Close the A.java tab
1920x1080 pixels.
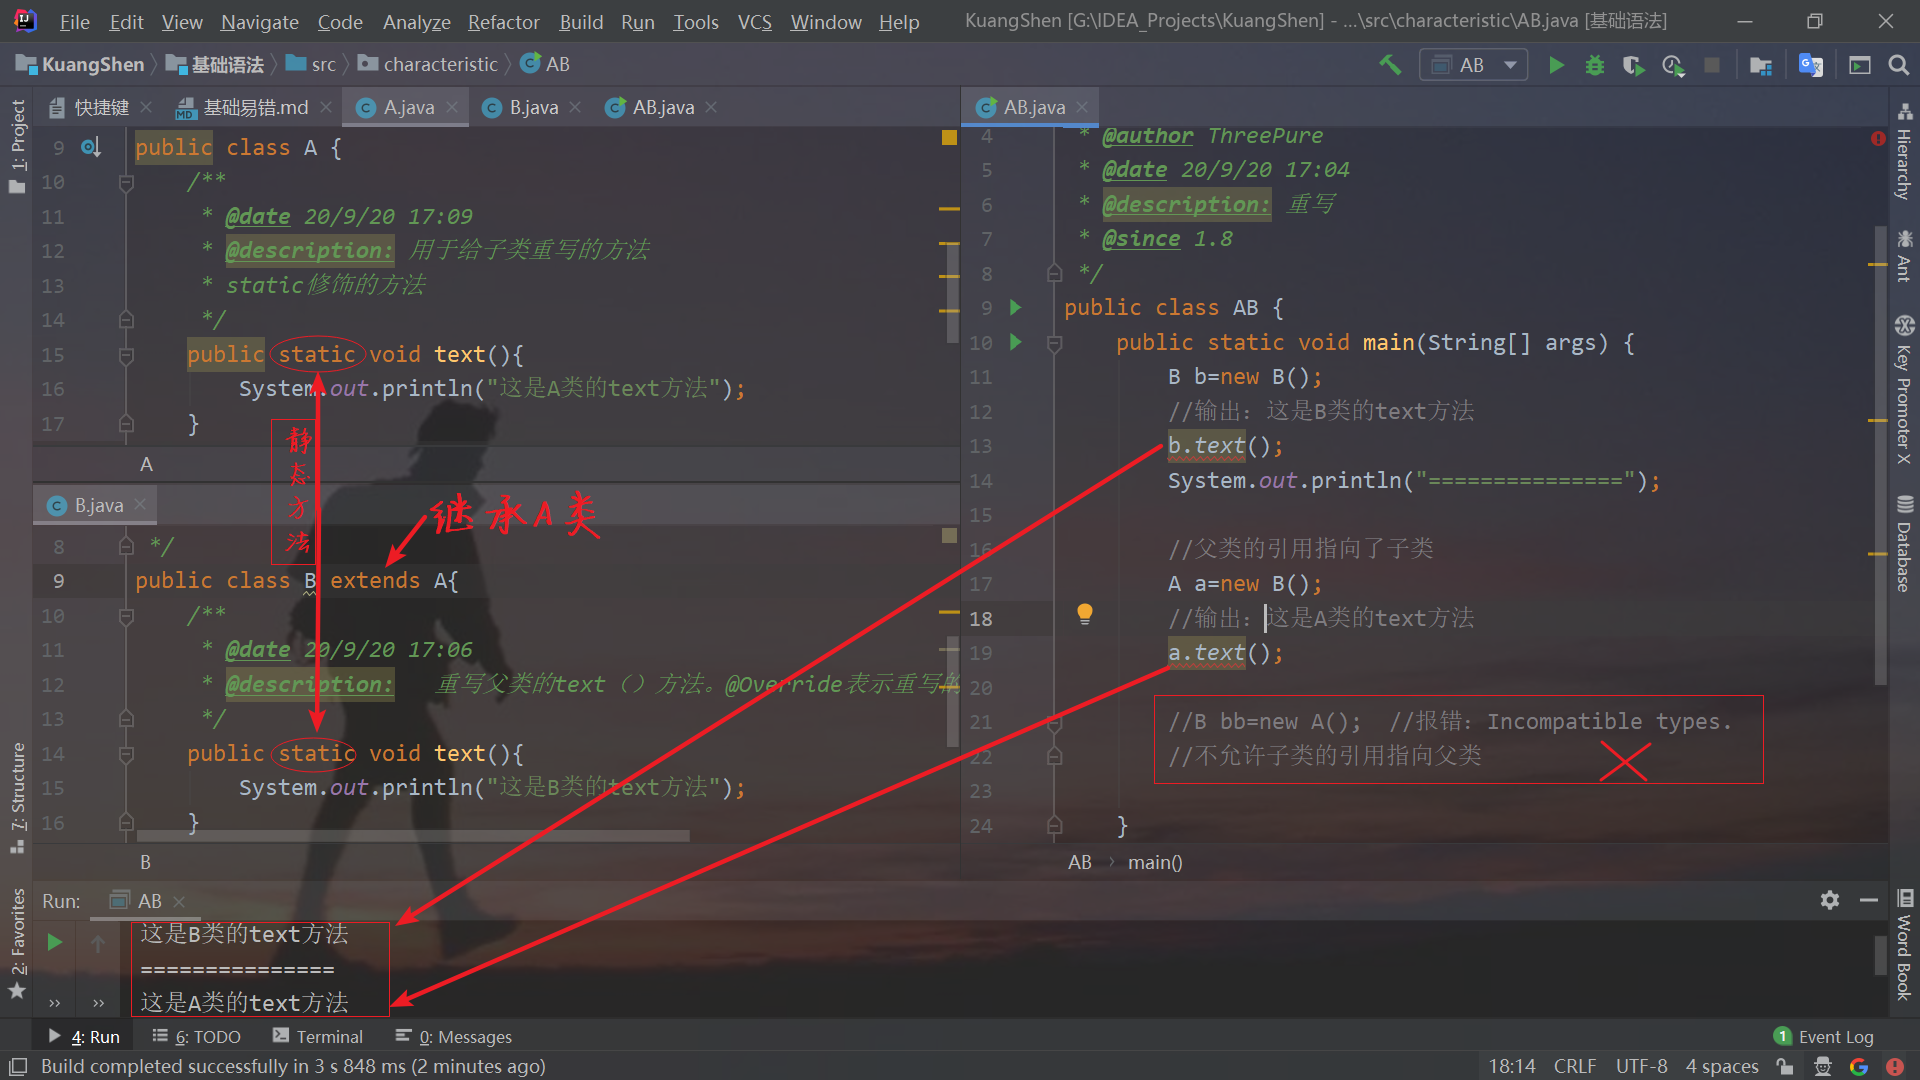click(x=452, y=107)
